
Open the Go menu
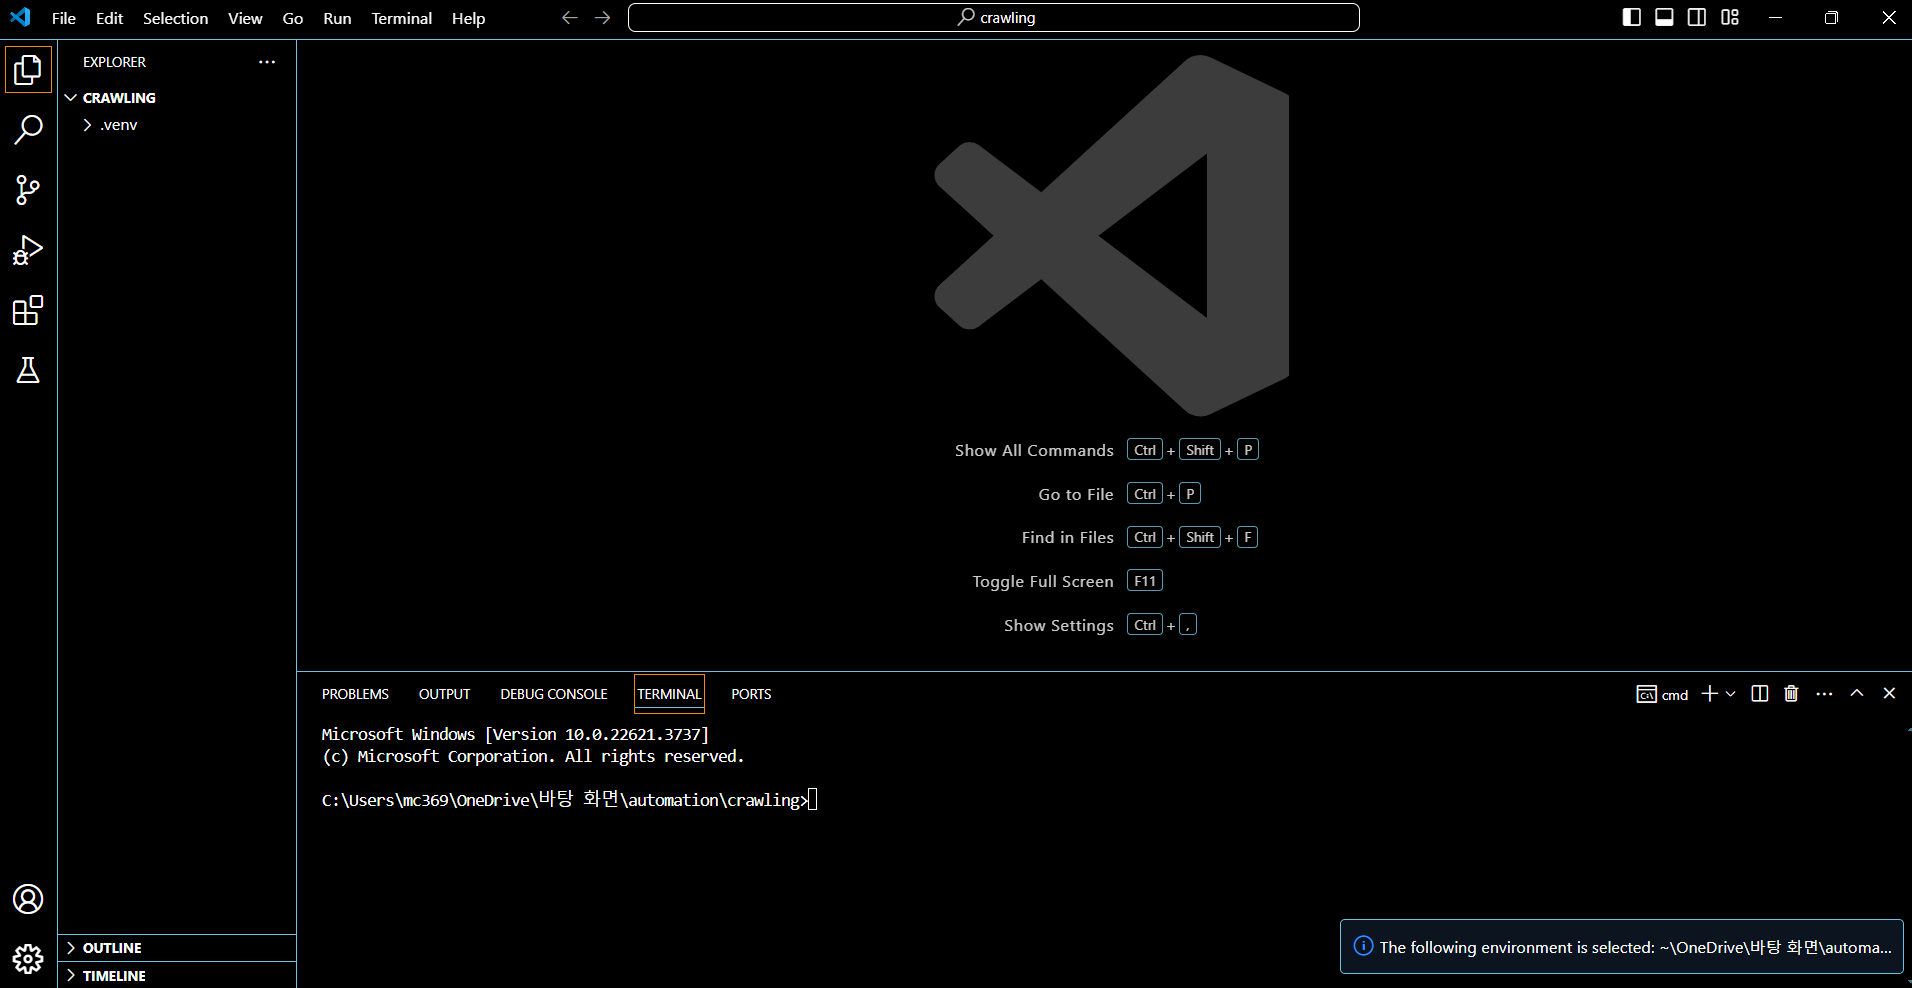[x=293, y=18]
